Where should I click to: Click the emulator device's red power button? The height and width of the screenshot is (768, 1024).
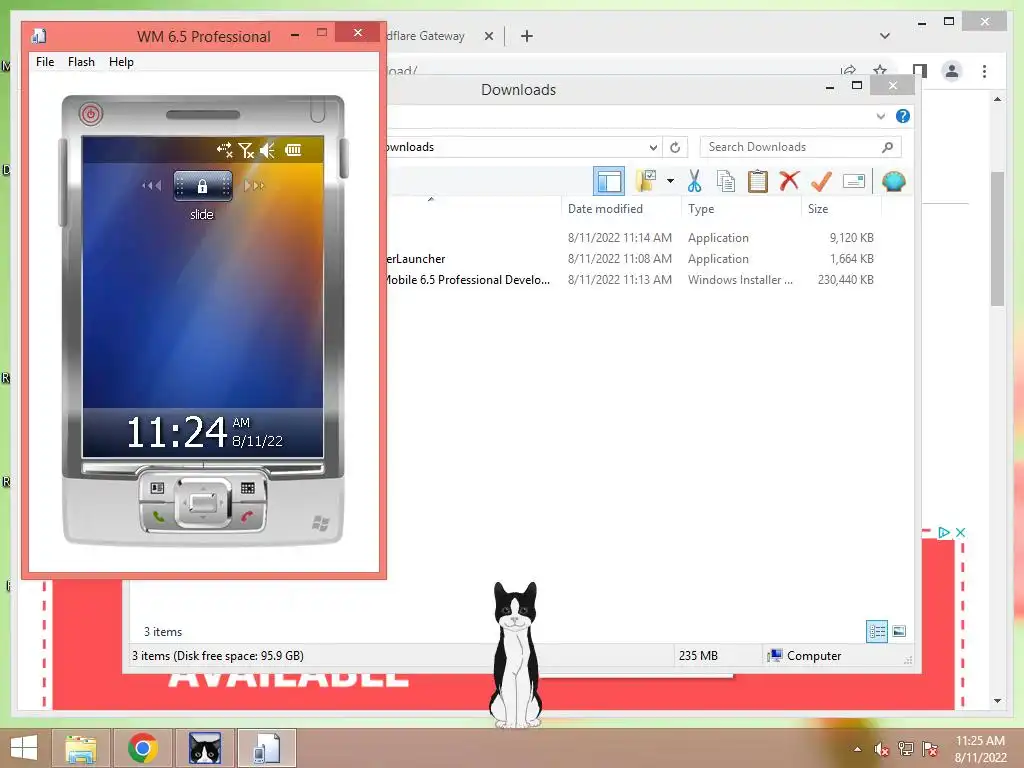91,114
